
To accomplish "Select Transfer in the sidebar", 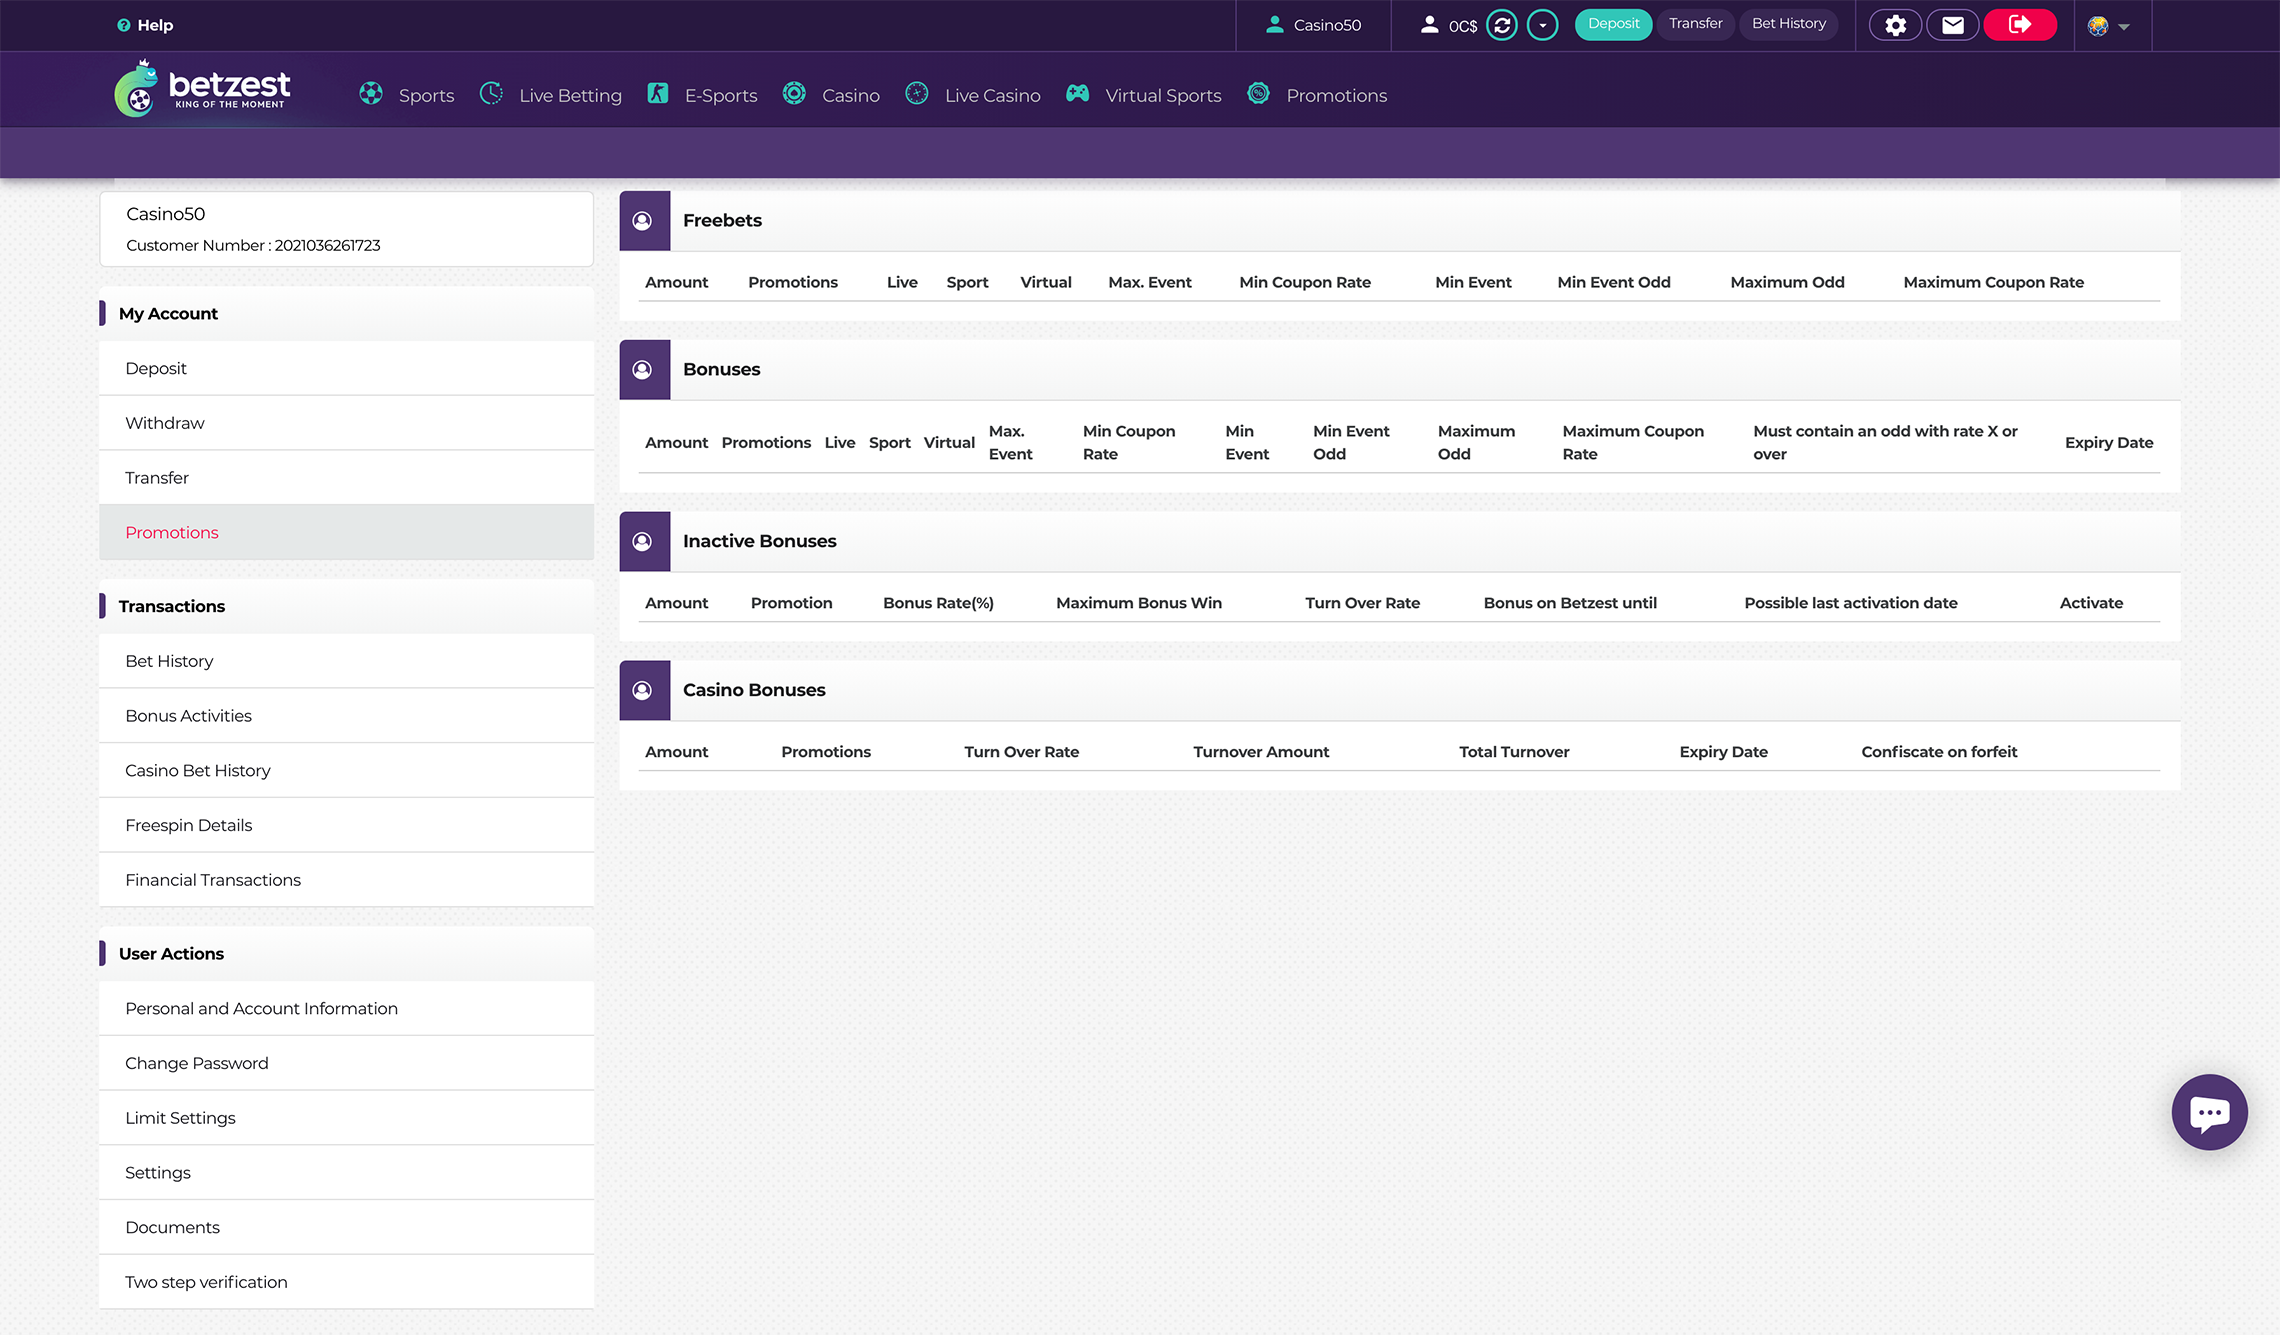I will pos(346,478).
